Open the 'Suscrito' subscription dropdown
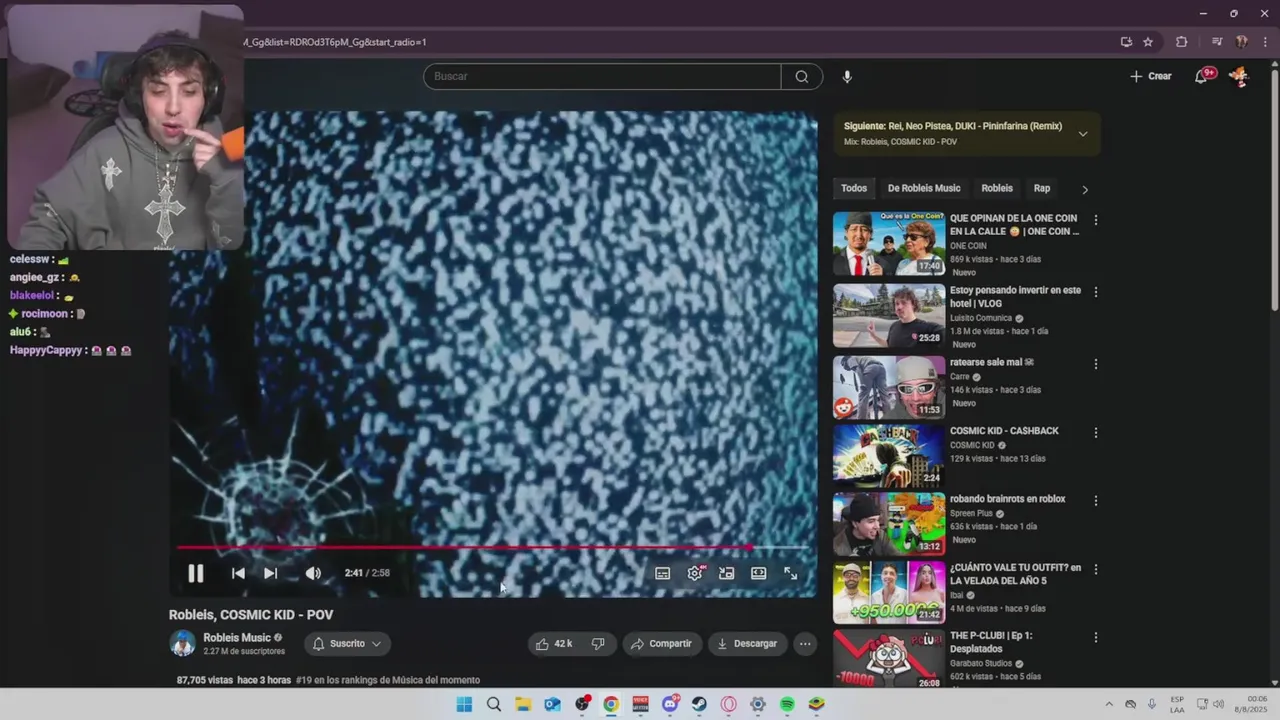This screenshot has height=720, width=1280. (346, 644)
